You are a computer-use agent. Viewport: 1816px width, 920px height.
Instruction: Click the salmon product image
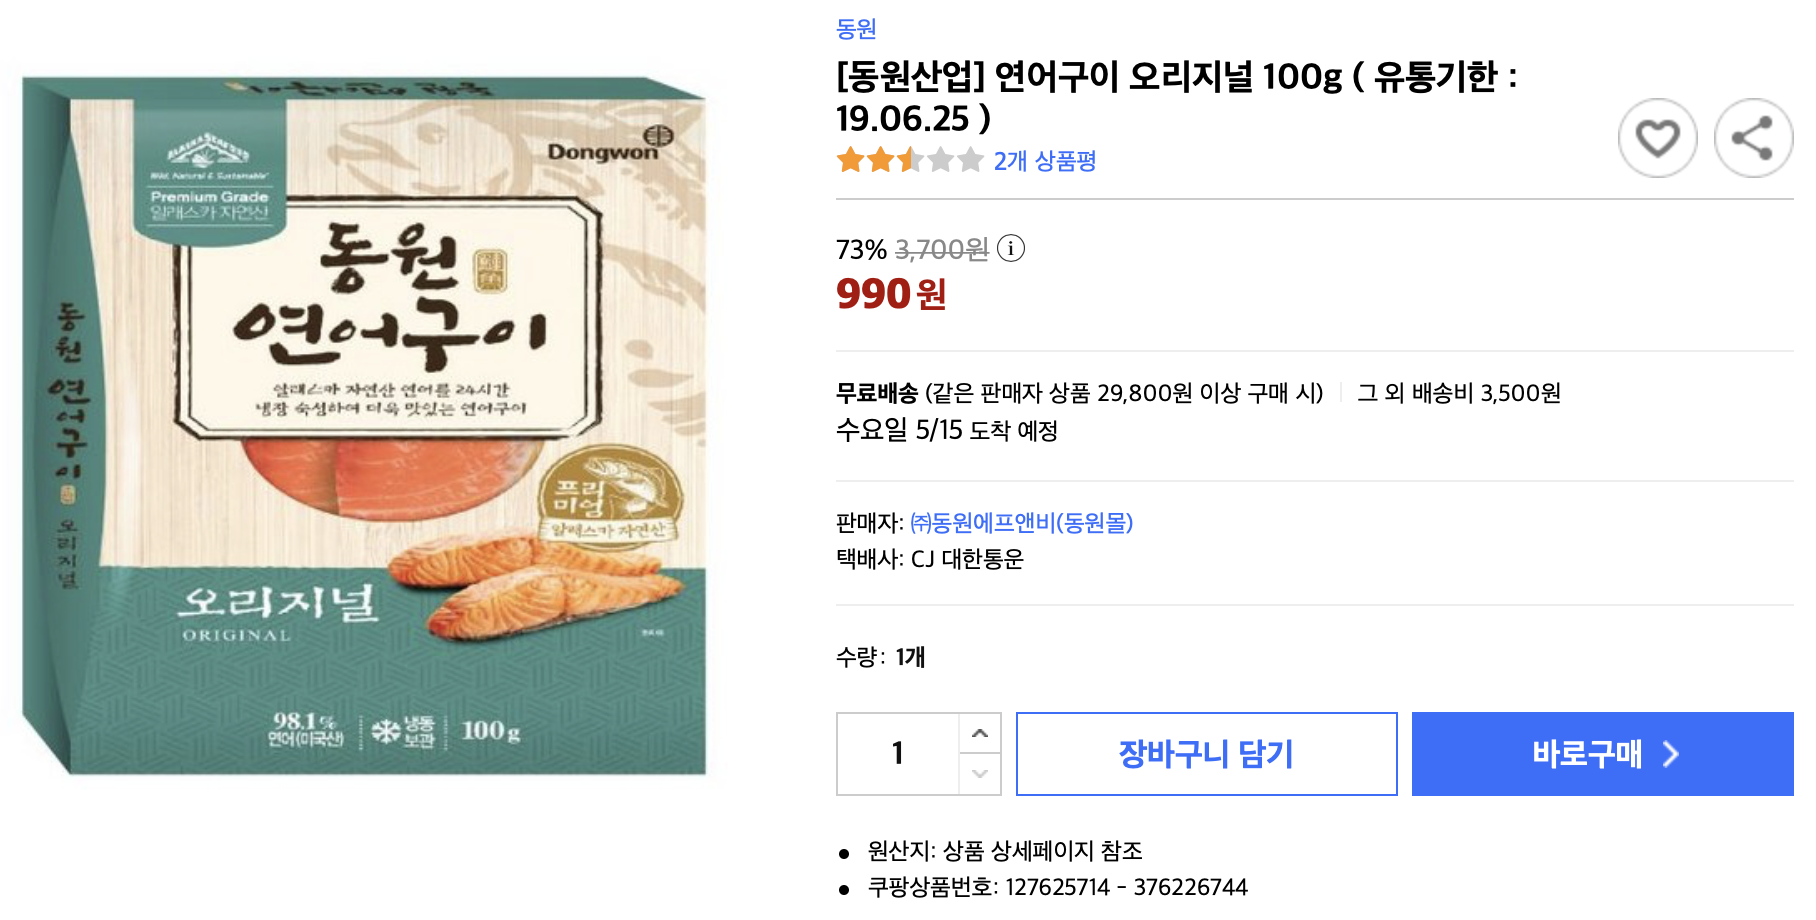[x=365, y=425]
